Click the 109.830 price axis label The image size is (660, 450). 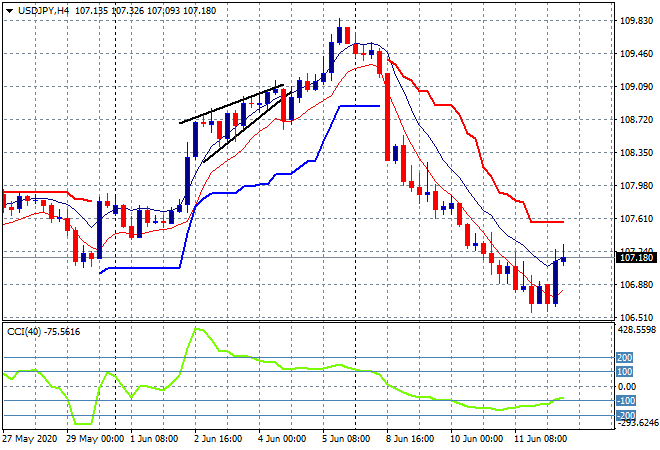pos(634,20)
